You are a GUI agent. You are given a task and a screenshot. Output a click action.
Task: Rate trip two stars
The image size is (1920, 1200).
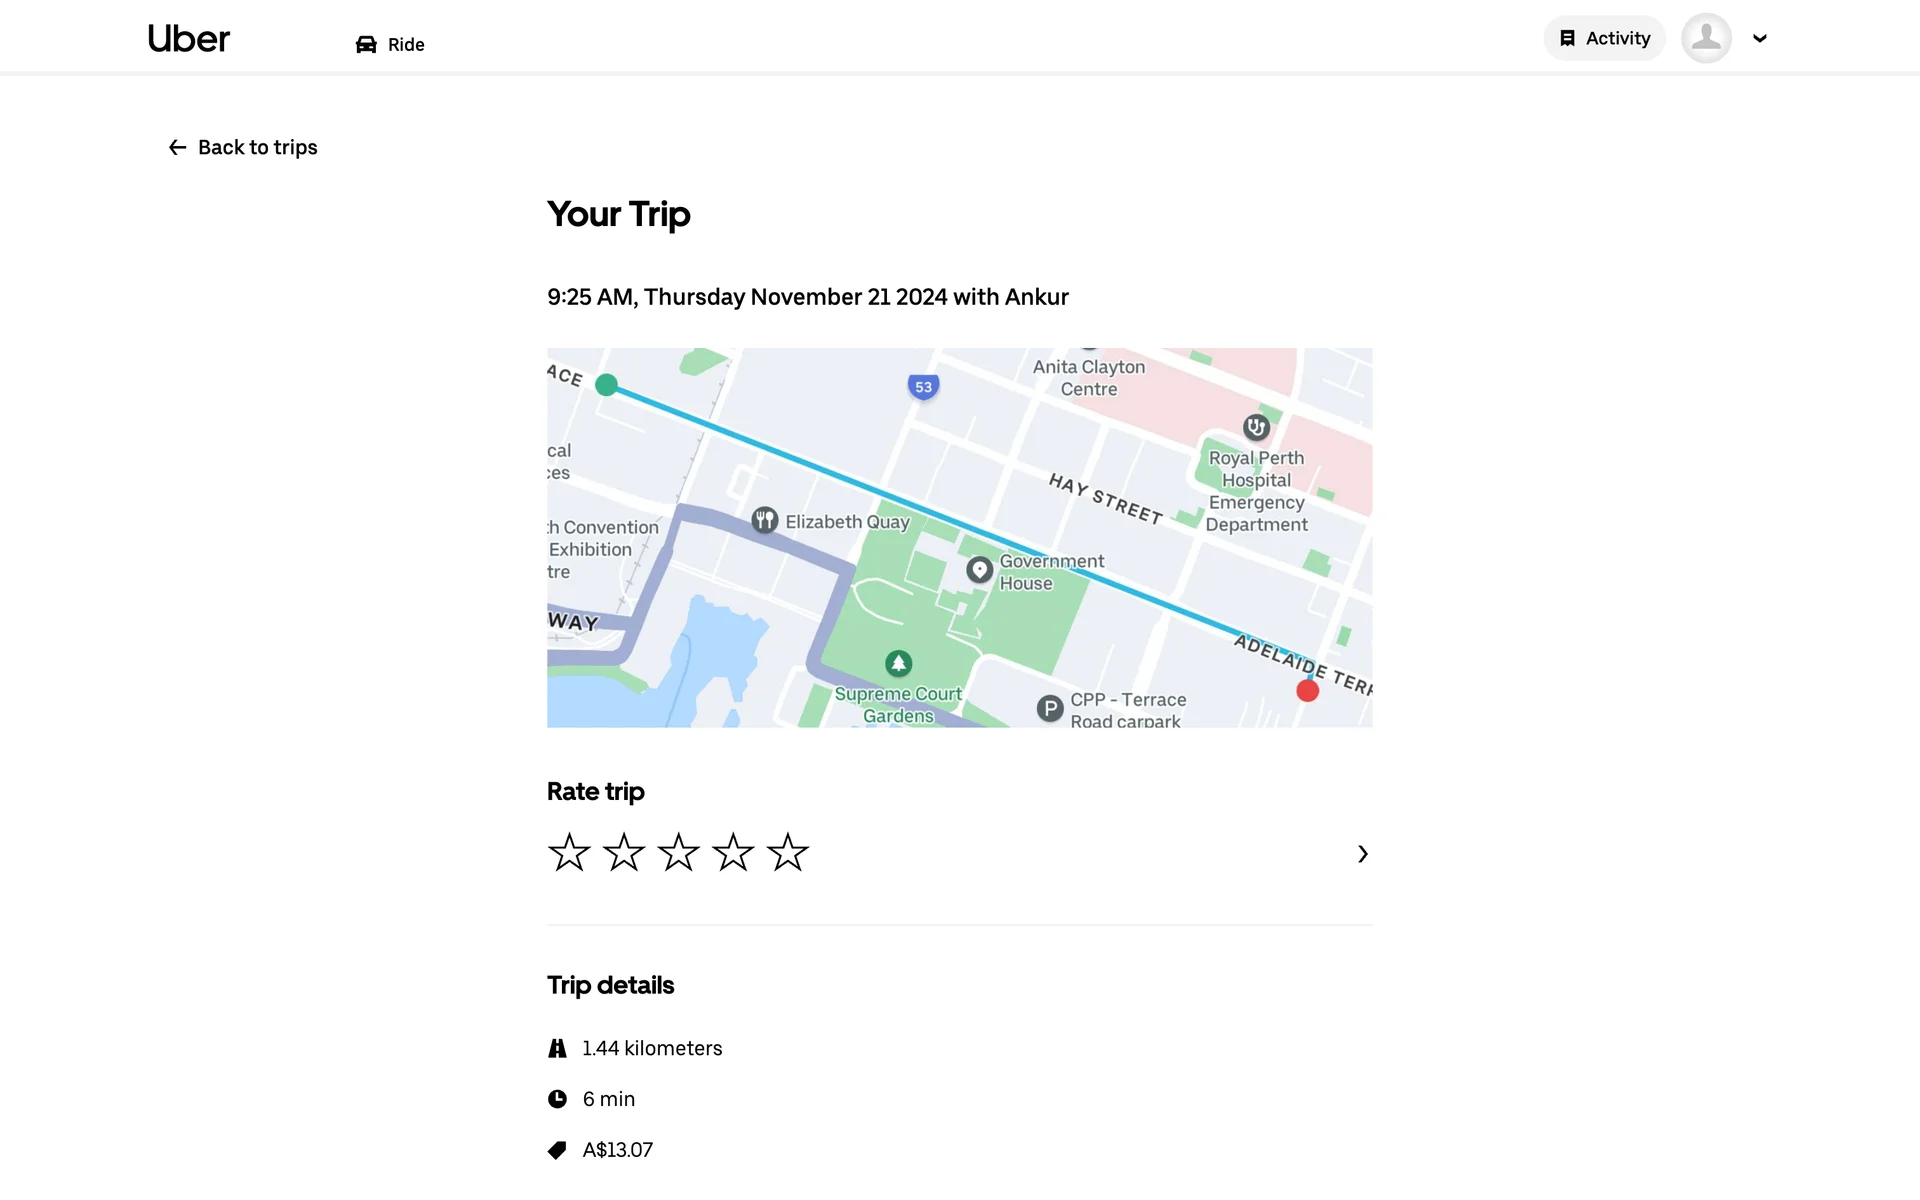(x=624, y=852)
